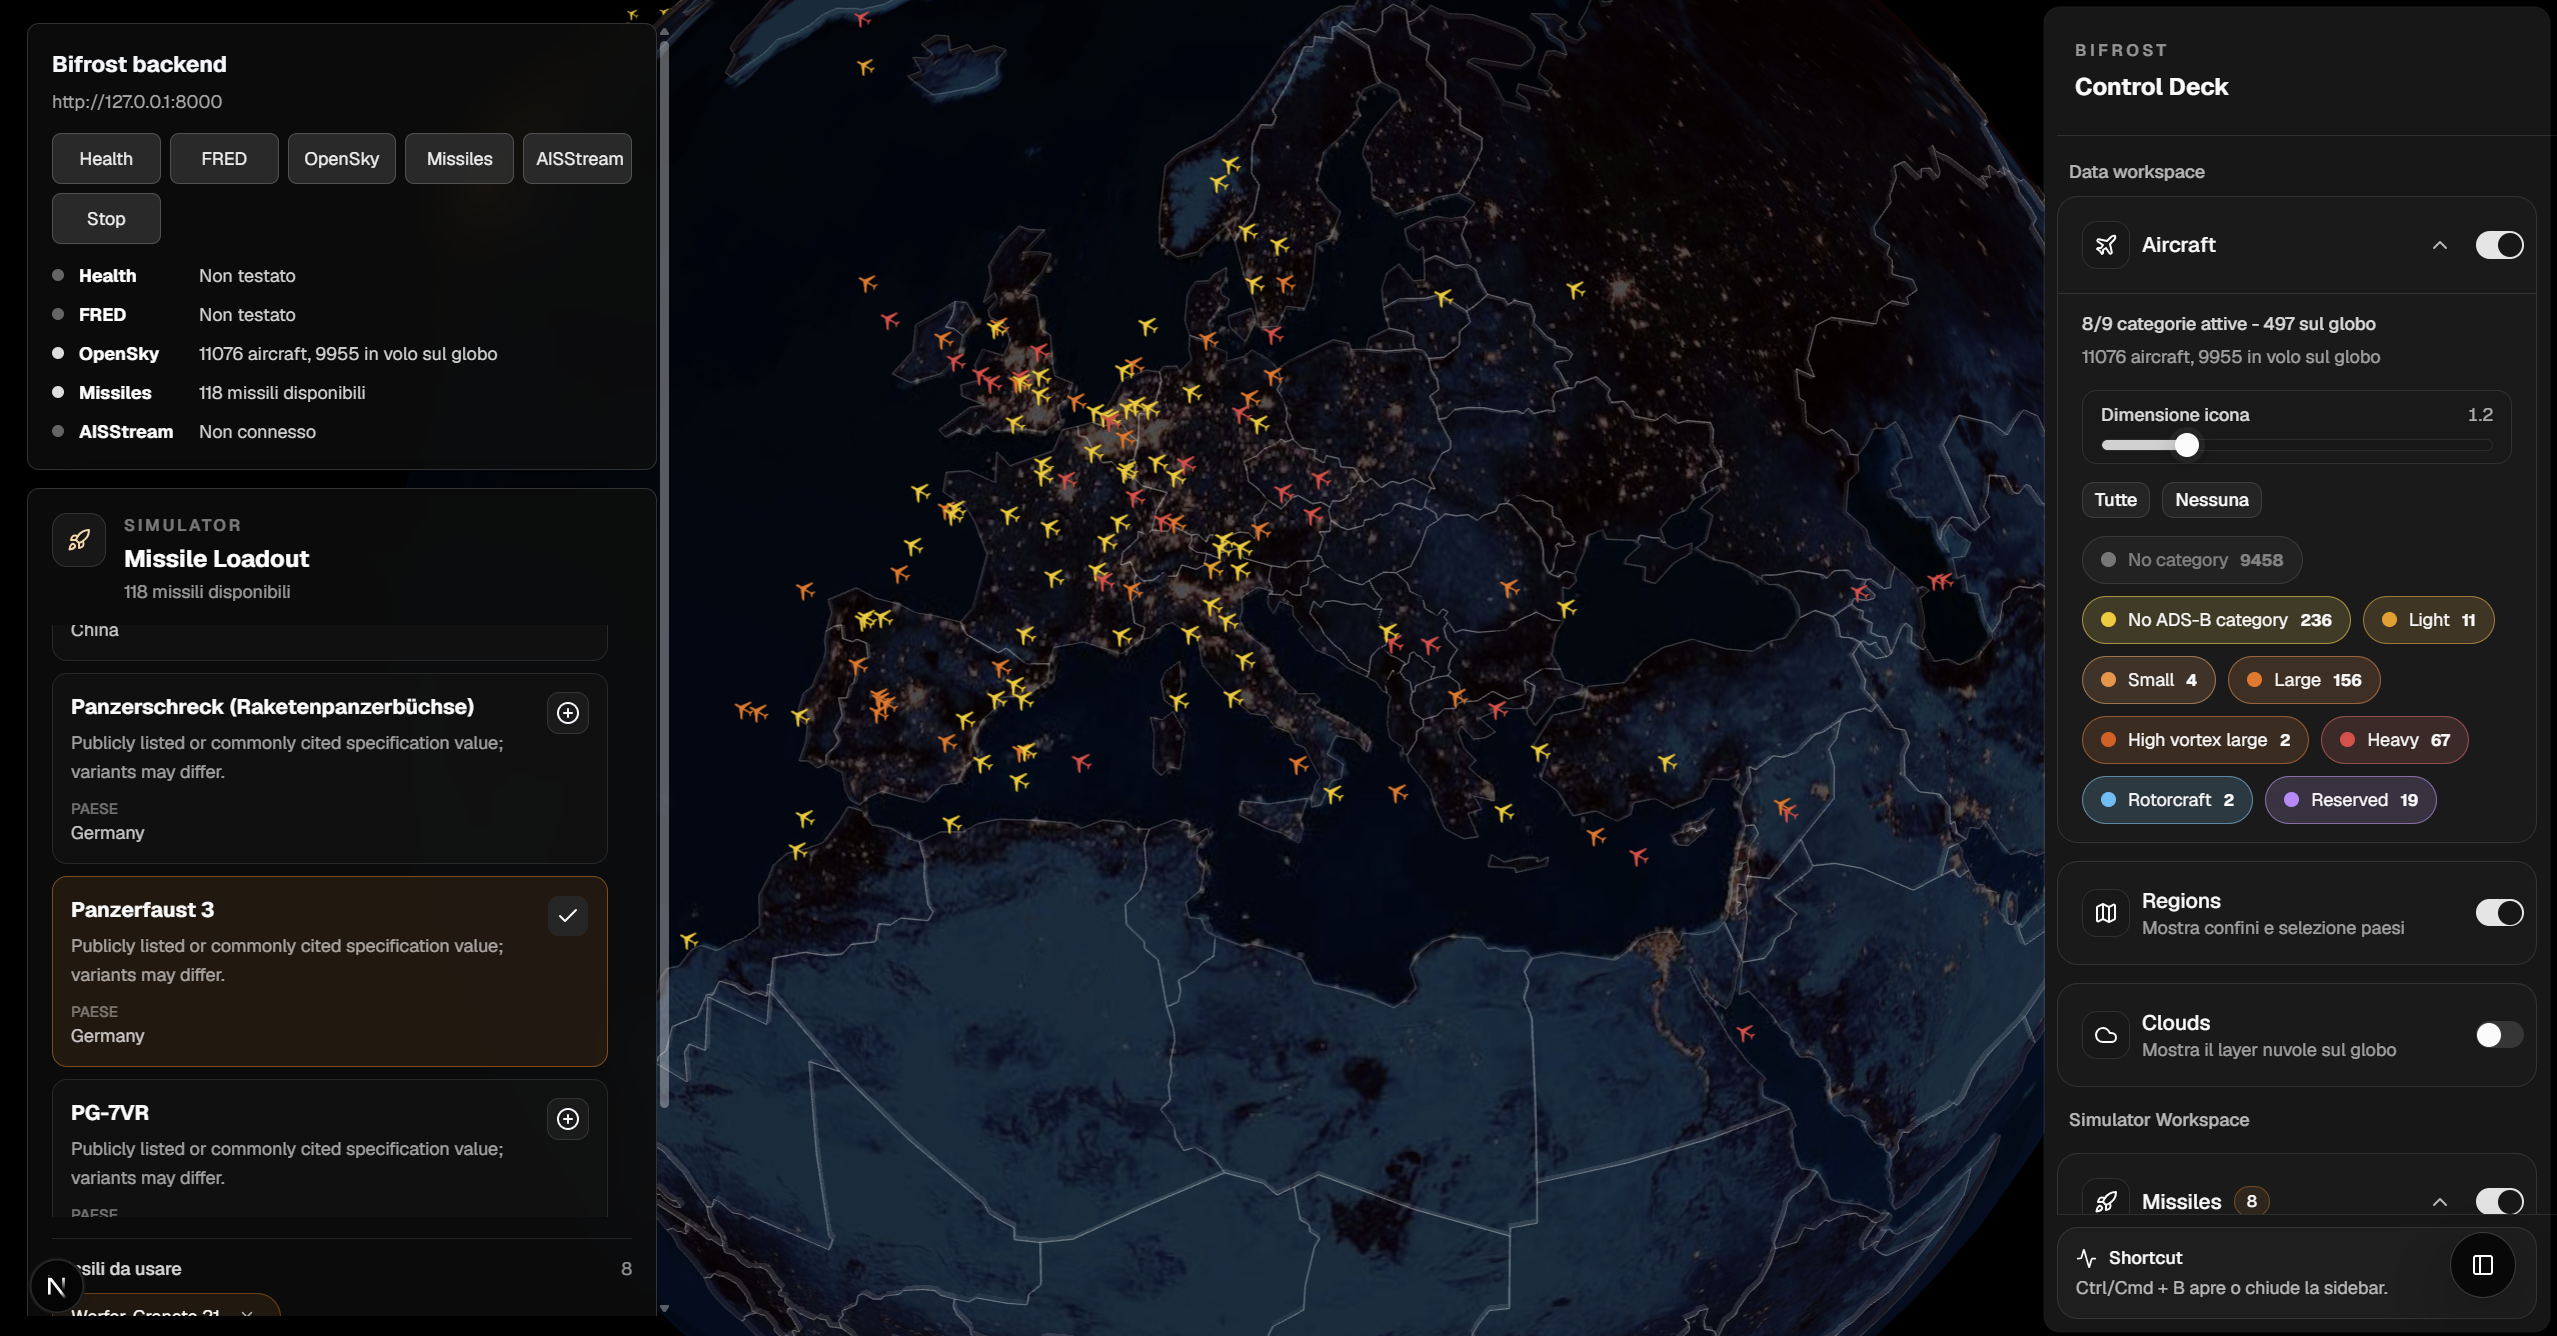
Task: Click the AISStream backend button
Action: click(x=578, y=159)
